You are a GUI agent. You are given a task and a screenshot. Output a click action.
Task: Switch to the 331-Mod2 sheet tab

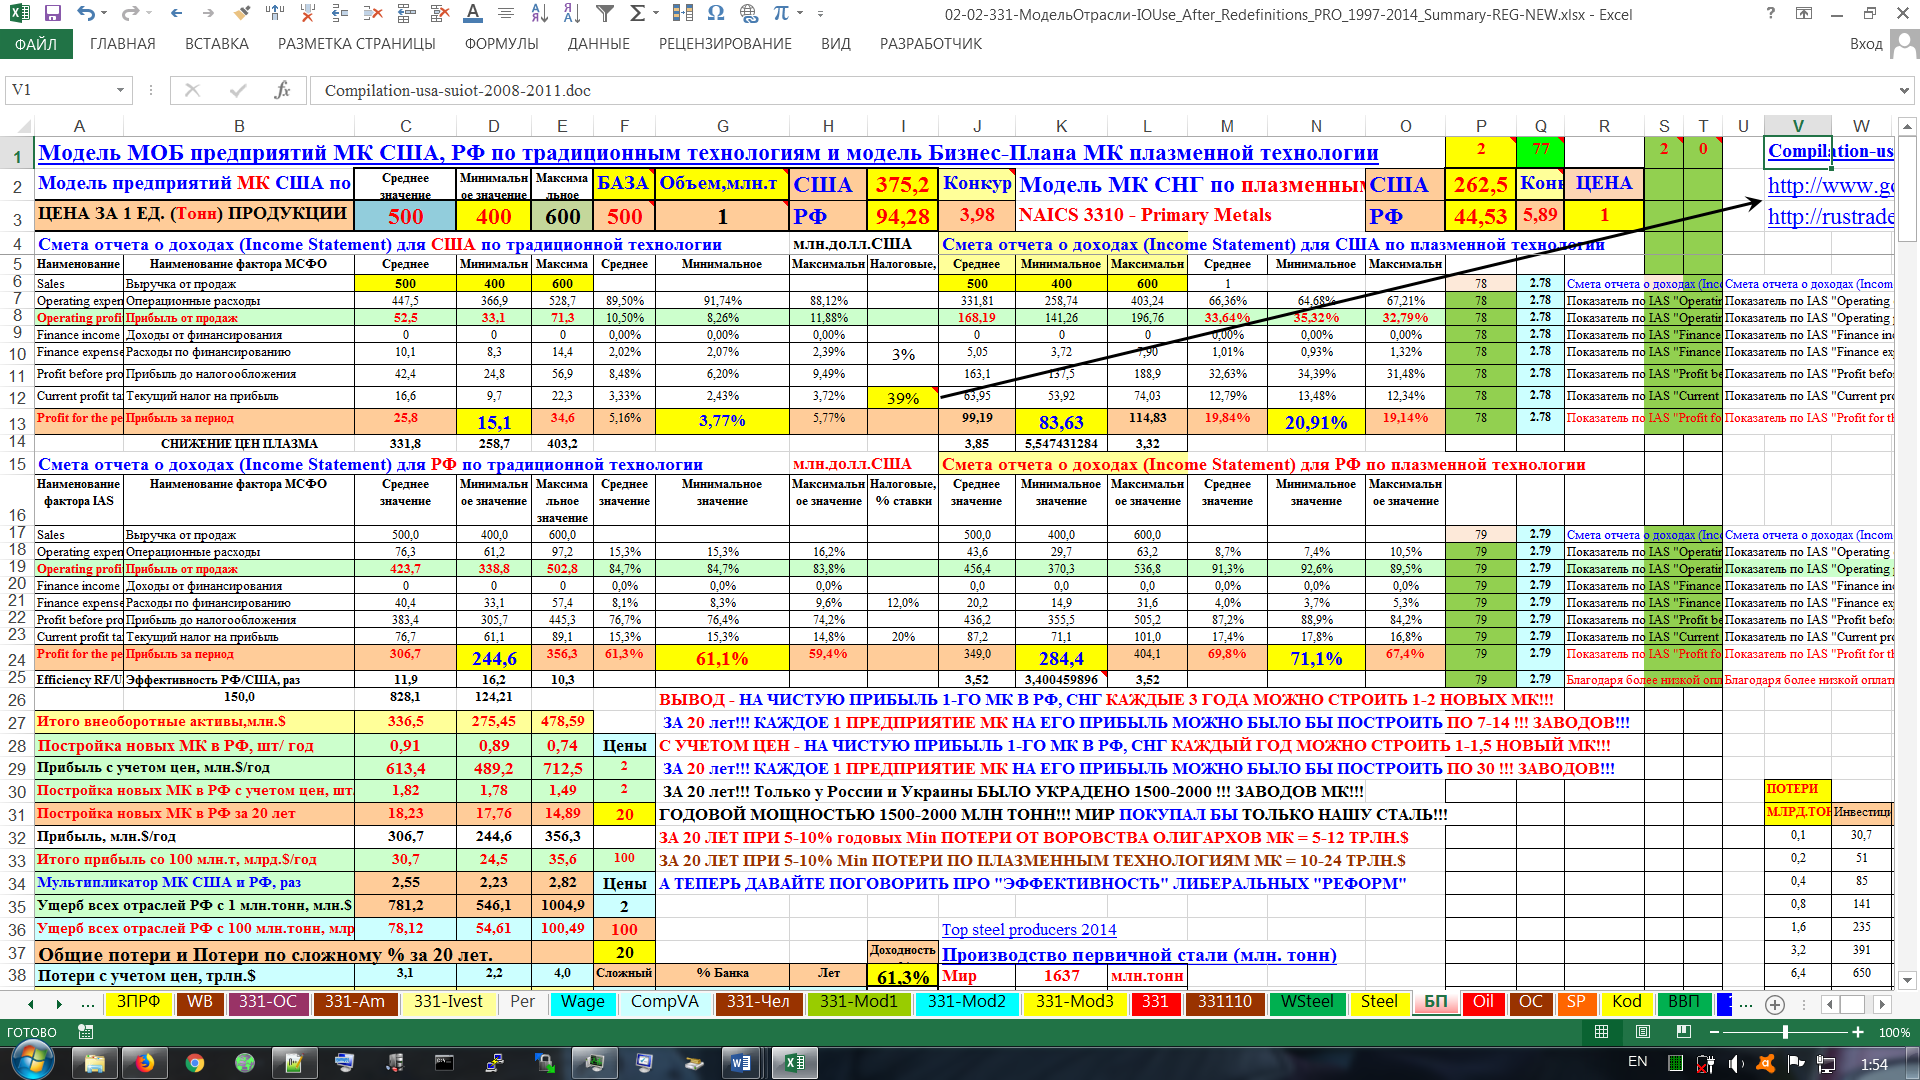966,1002
